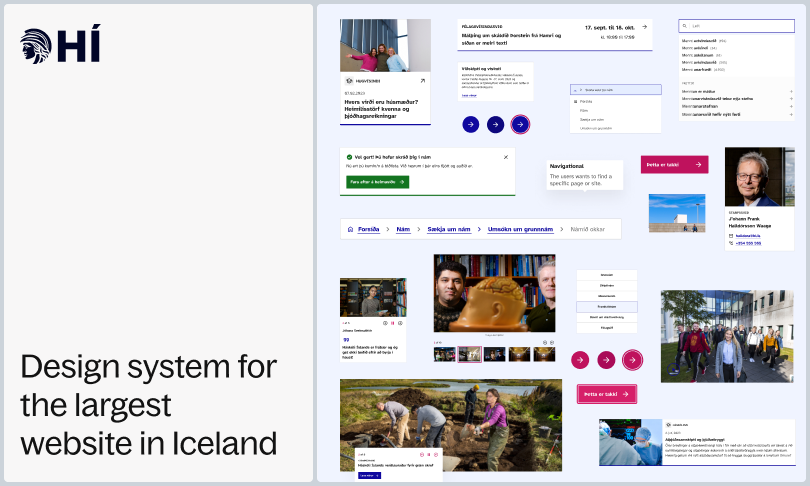This screenshot has width=810, height=486.
Task: Select the first item in the white menu list
Action: tap(607, 275)
